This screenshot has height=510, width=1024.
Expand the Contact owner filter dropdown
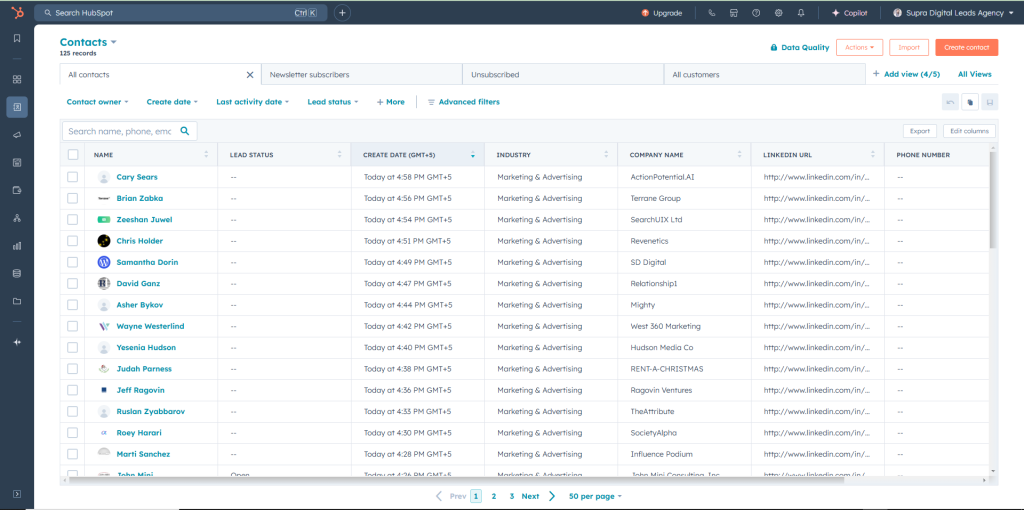pyautogui.click(x=97, y=102)
